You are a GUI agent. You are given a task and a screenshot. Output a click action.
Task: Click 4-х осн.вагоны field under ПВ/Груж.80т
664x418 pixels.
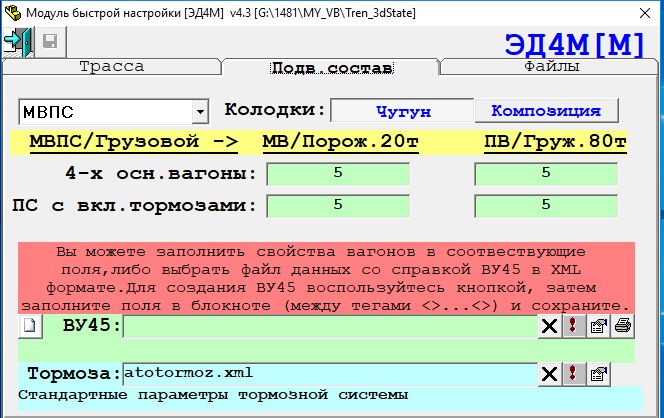[x=546, y=174]
